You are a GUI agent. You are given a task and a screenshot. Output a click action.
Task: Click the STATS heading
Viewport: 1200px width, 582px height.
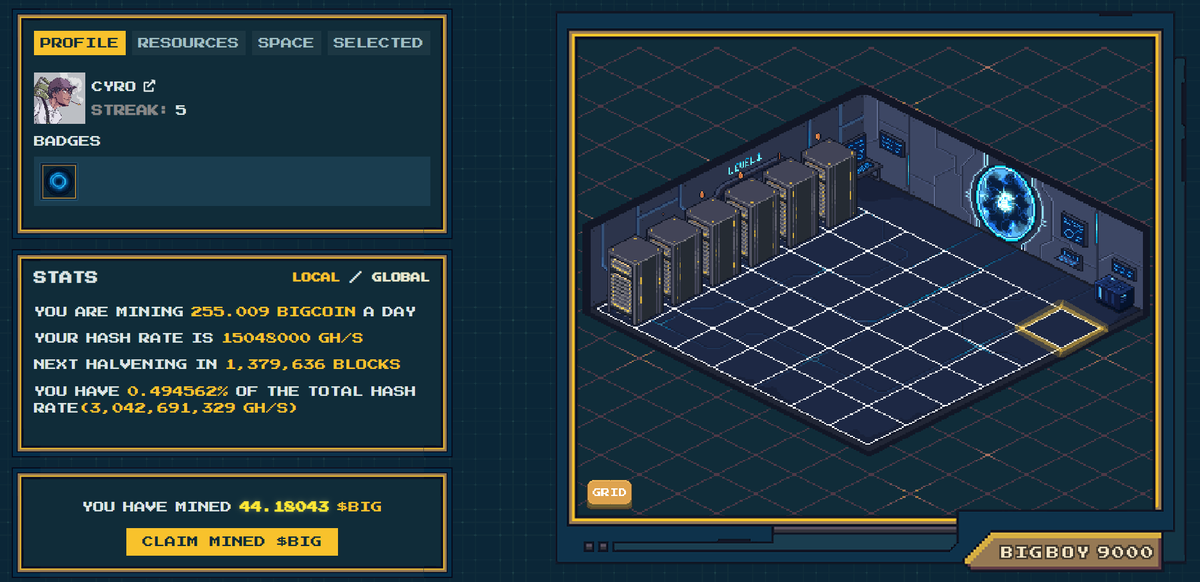[x=66, y=277]
